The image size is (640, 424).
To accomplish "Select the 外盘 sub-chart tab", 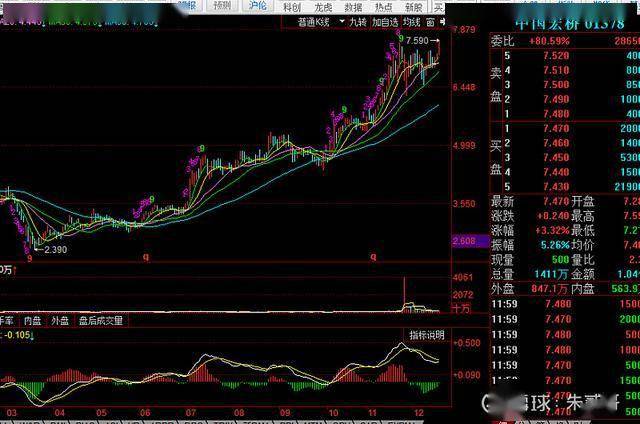I will [x=61, y=321].
